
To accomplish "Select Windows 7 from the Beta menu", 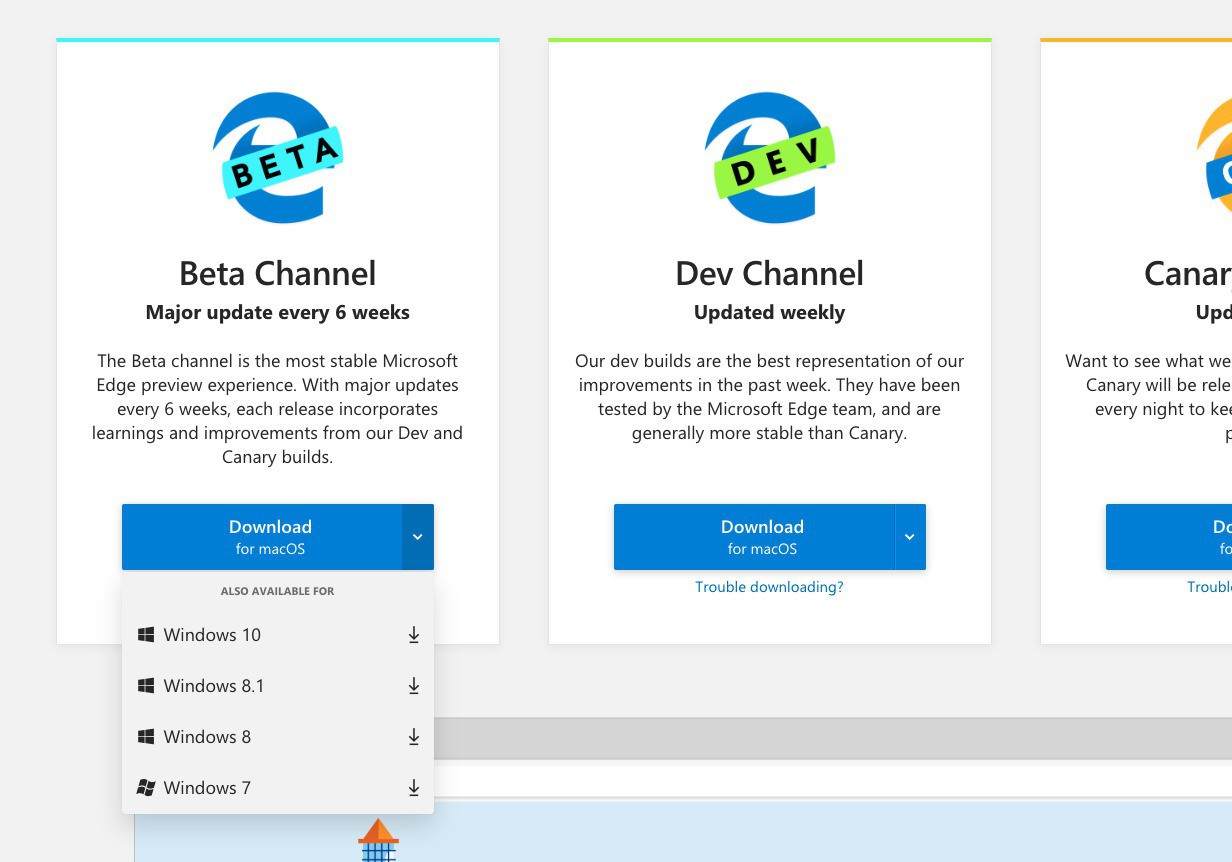I will tap(278, 788).
